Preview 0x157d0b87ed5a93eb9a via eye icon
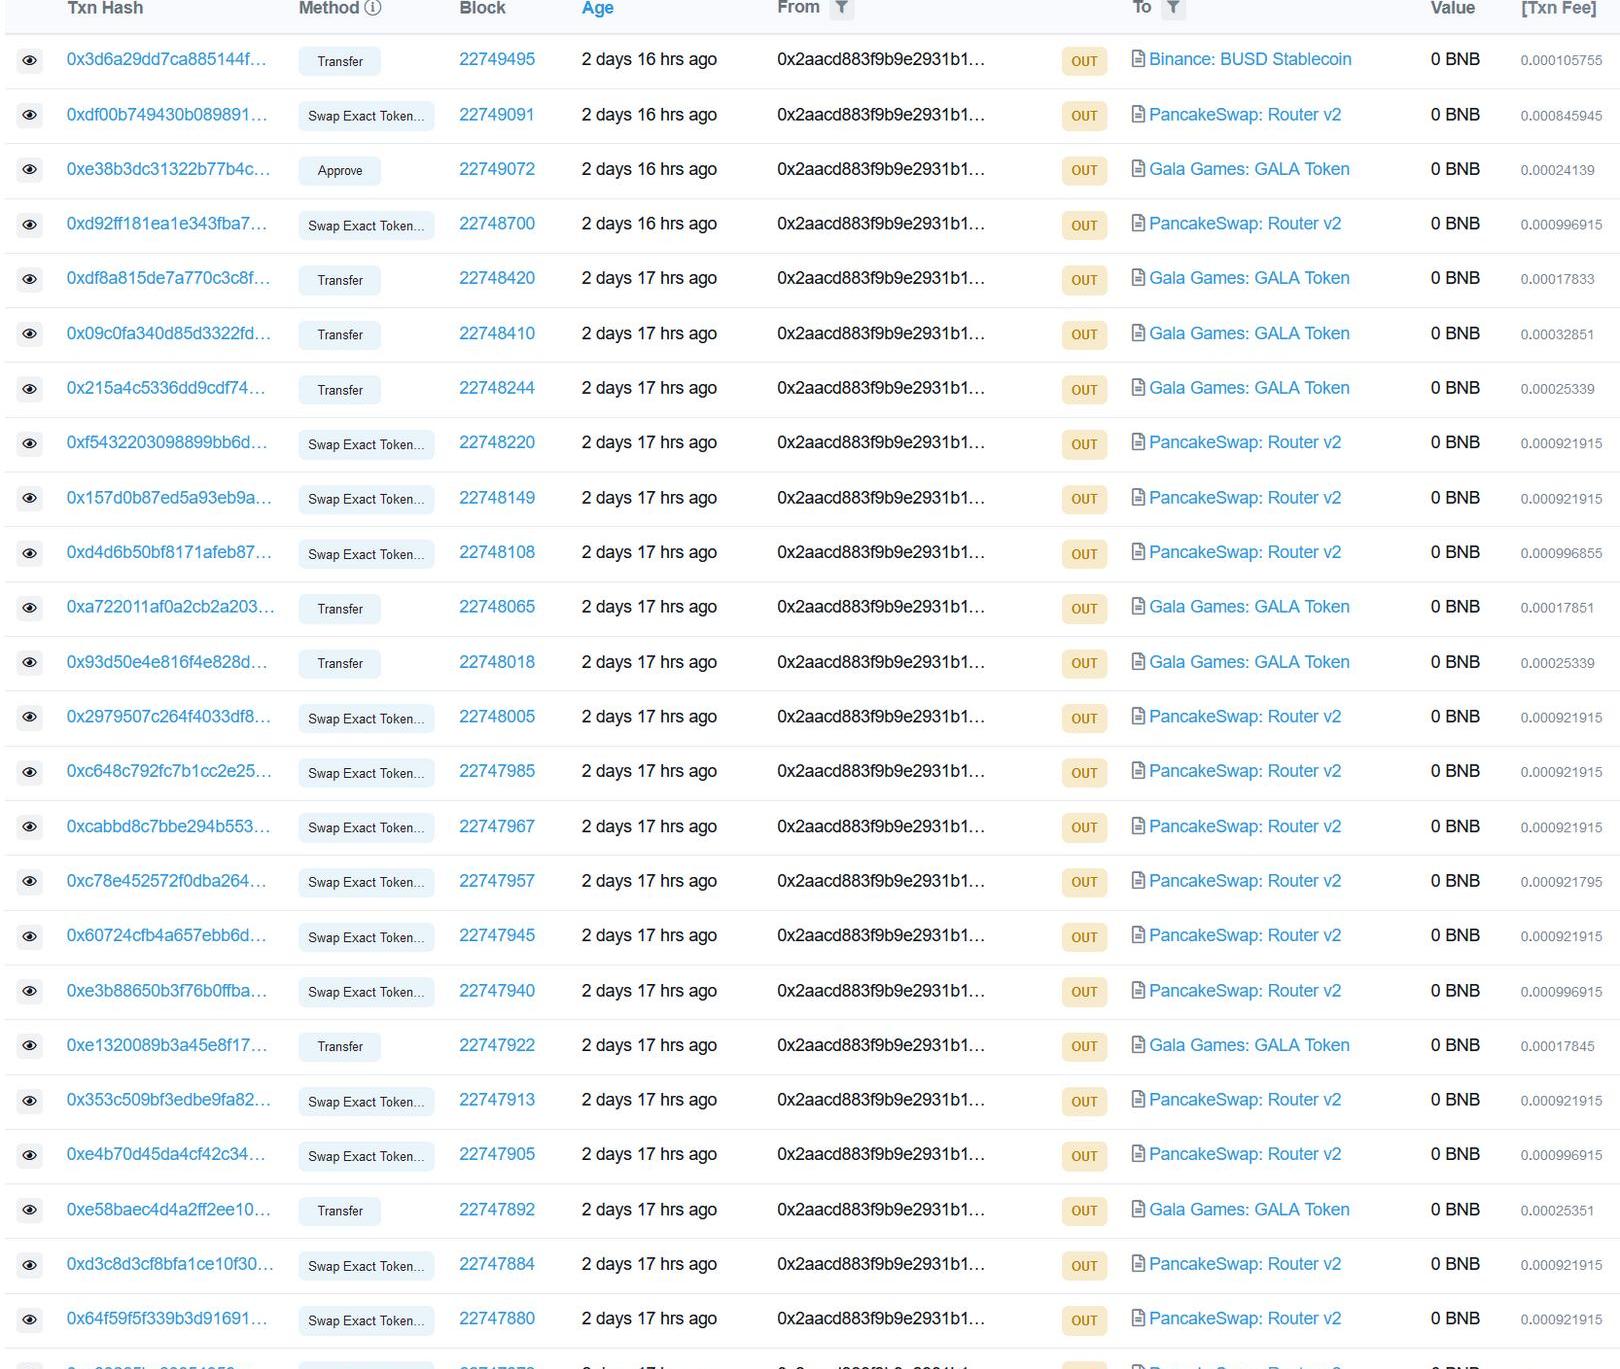 (30, 499)
